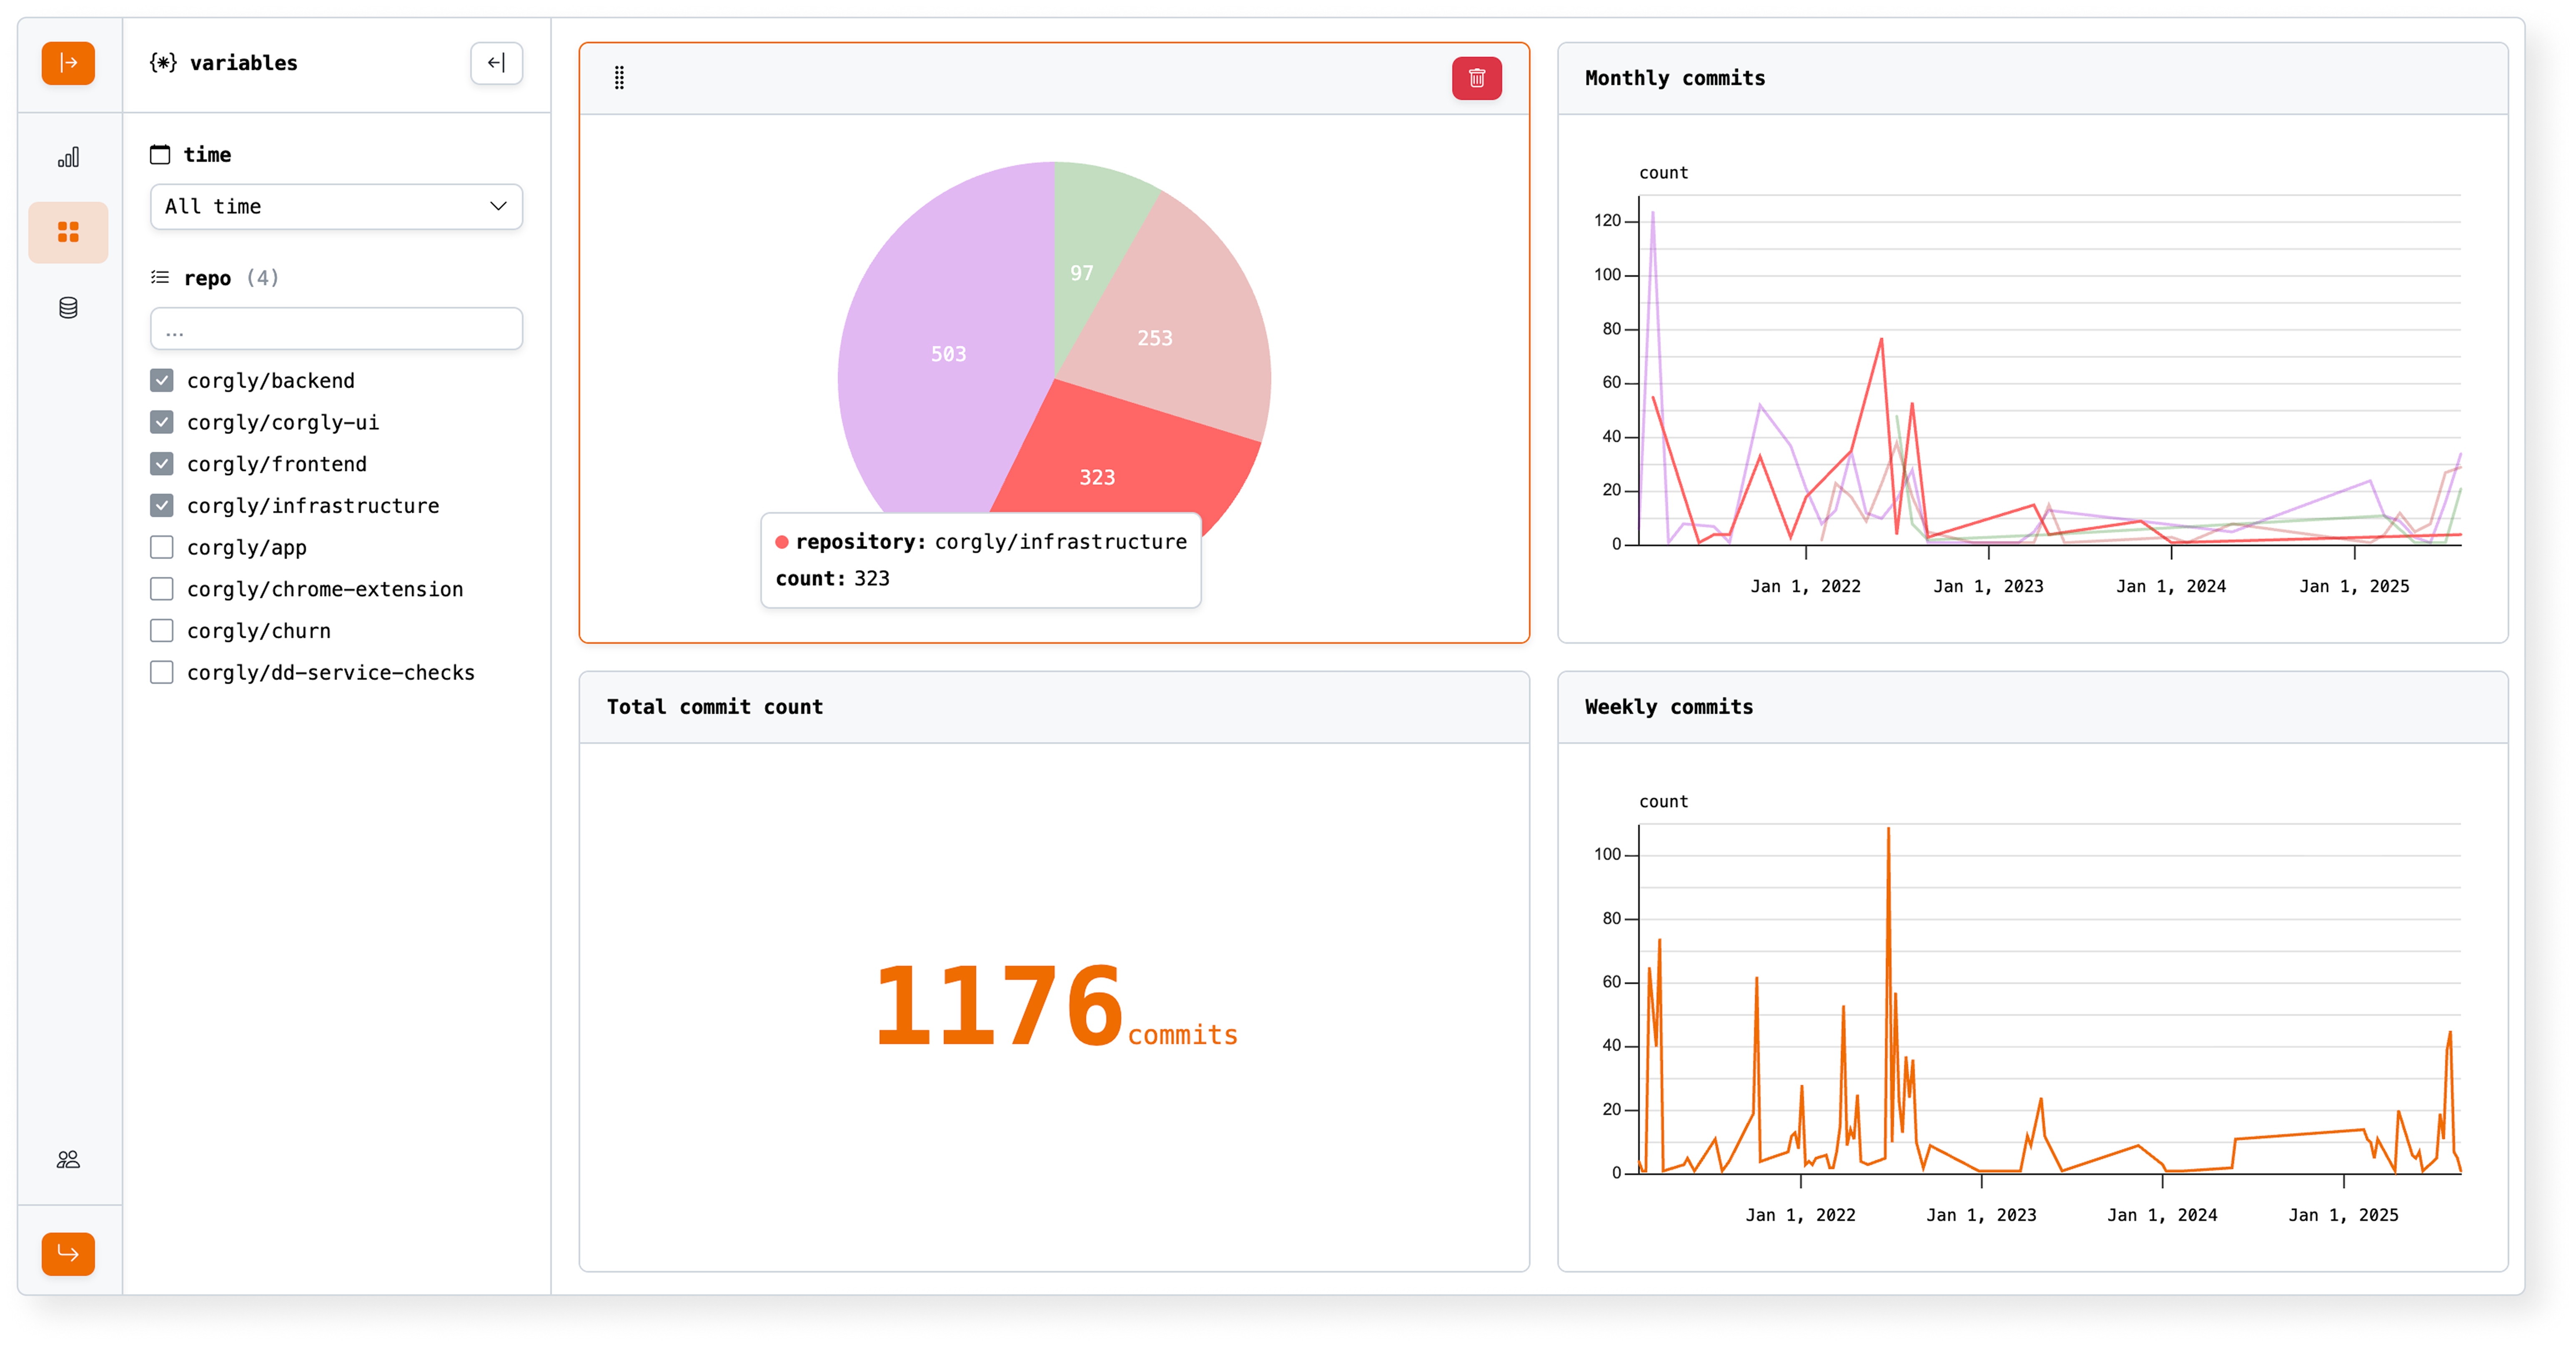The width and height of the screenshot is (2576, 1346).
Task: Click the Weekly commits panel header
Action: tap(1668, 707)
